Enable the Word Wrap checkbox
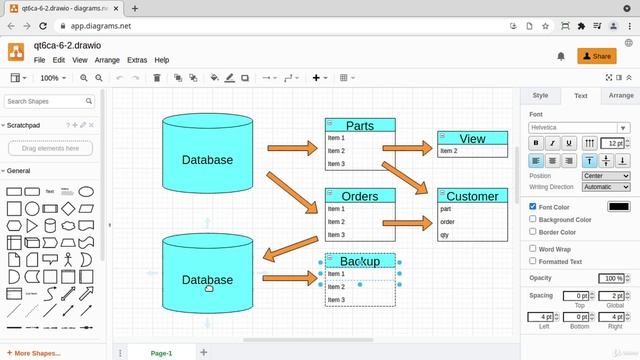 point(533,249)
